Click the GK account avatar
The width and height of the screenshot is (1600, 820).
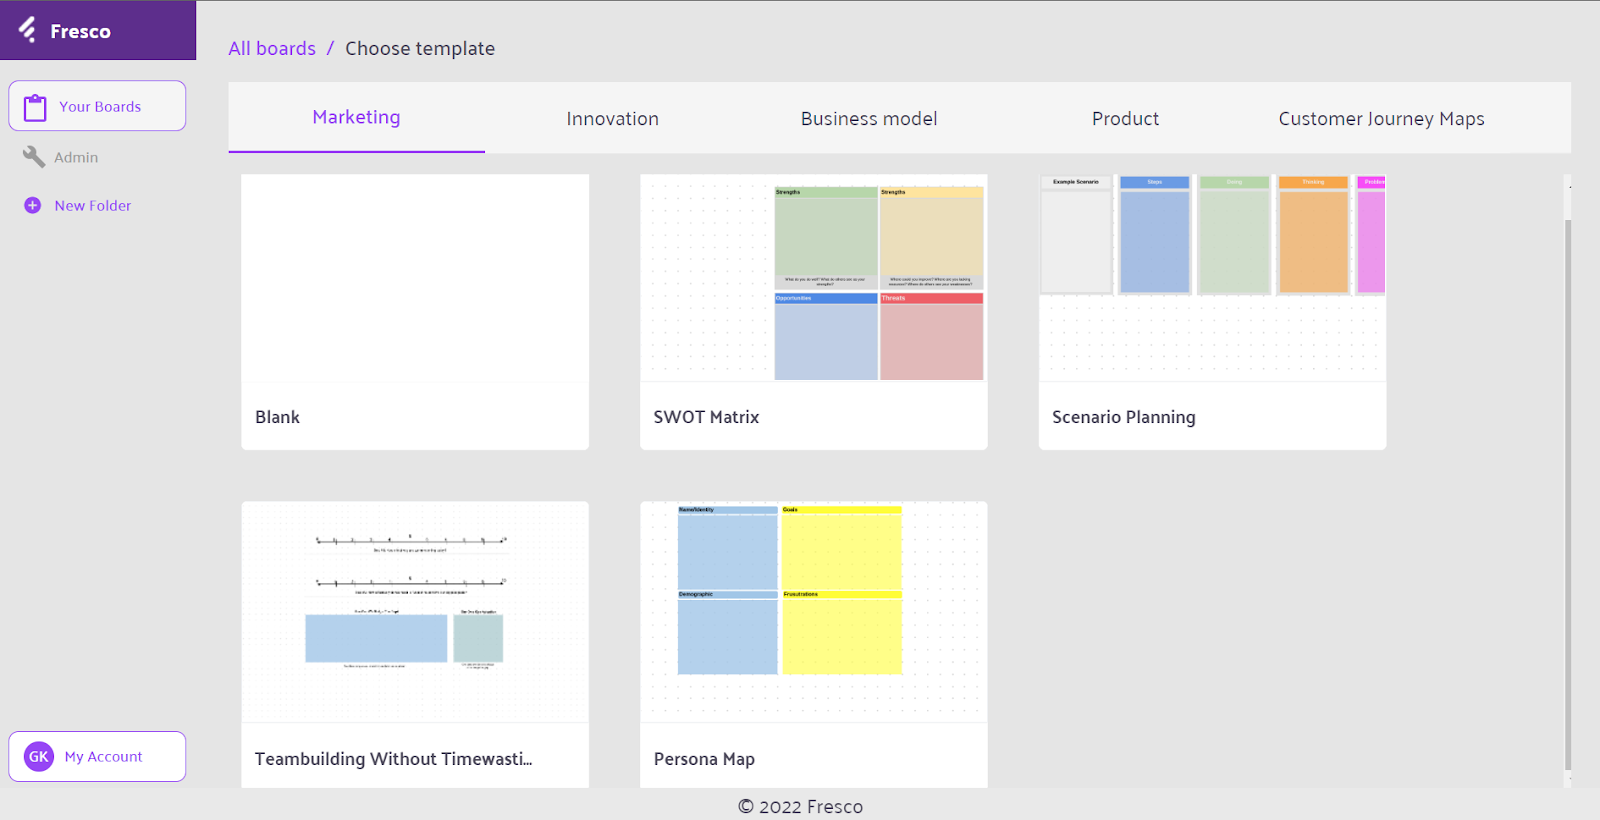tap(39, 757)
